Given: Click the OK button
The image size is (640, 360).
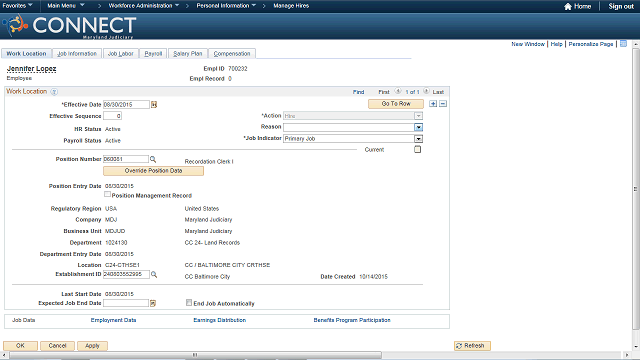Looking at the screenshot, I should (x=20, y=346).
